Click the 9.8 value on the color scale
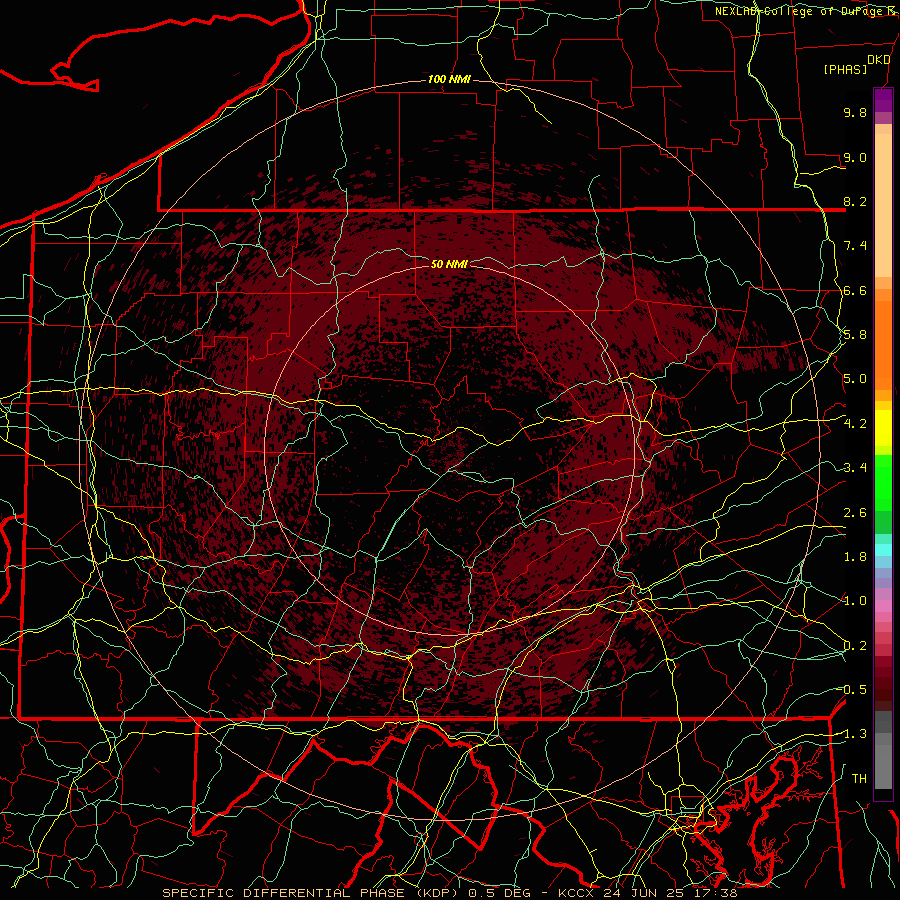 tap(855, 112)
